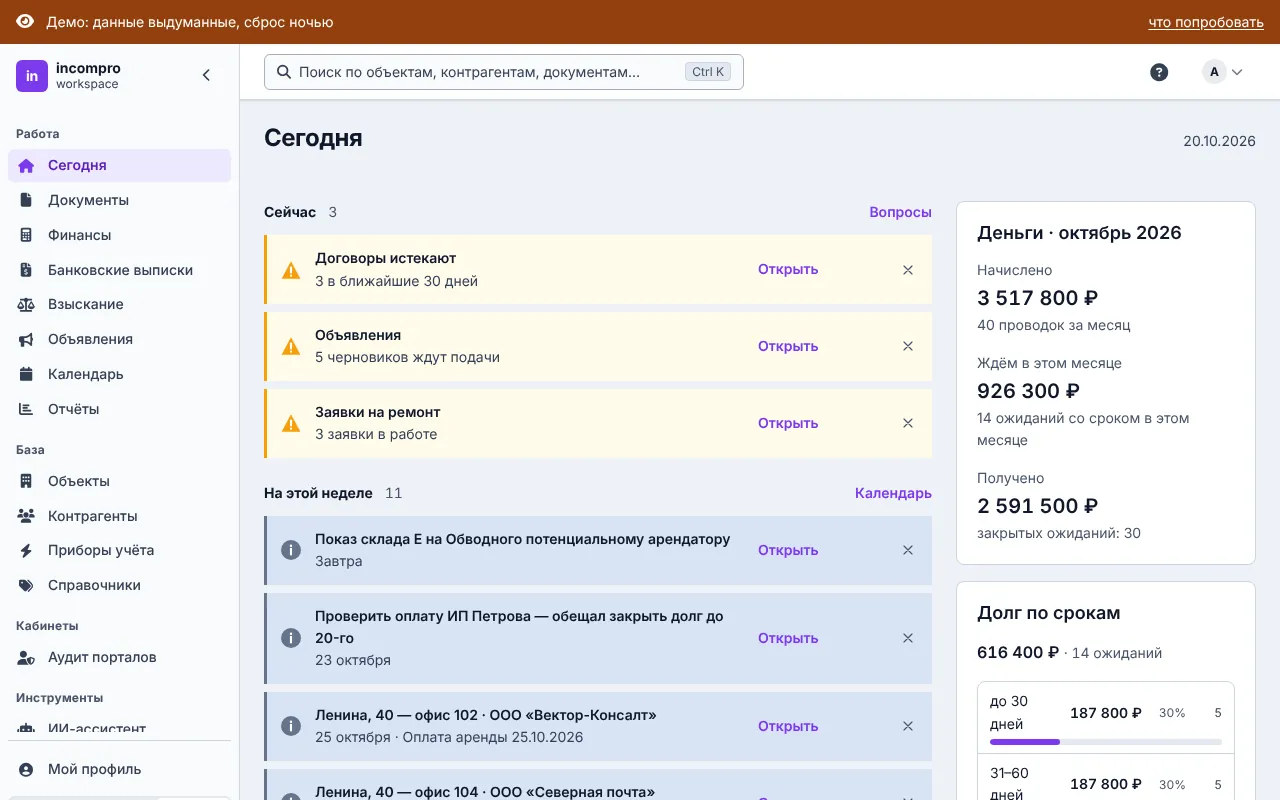
Task: Click the Взыскание scales icon
Action: pos(27,304)
